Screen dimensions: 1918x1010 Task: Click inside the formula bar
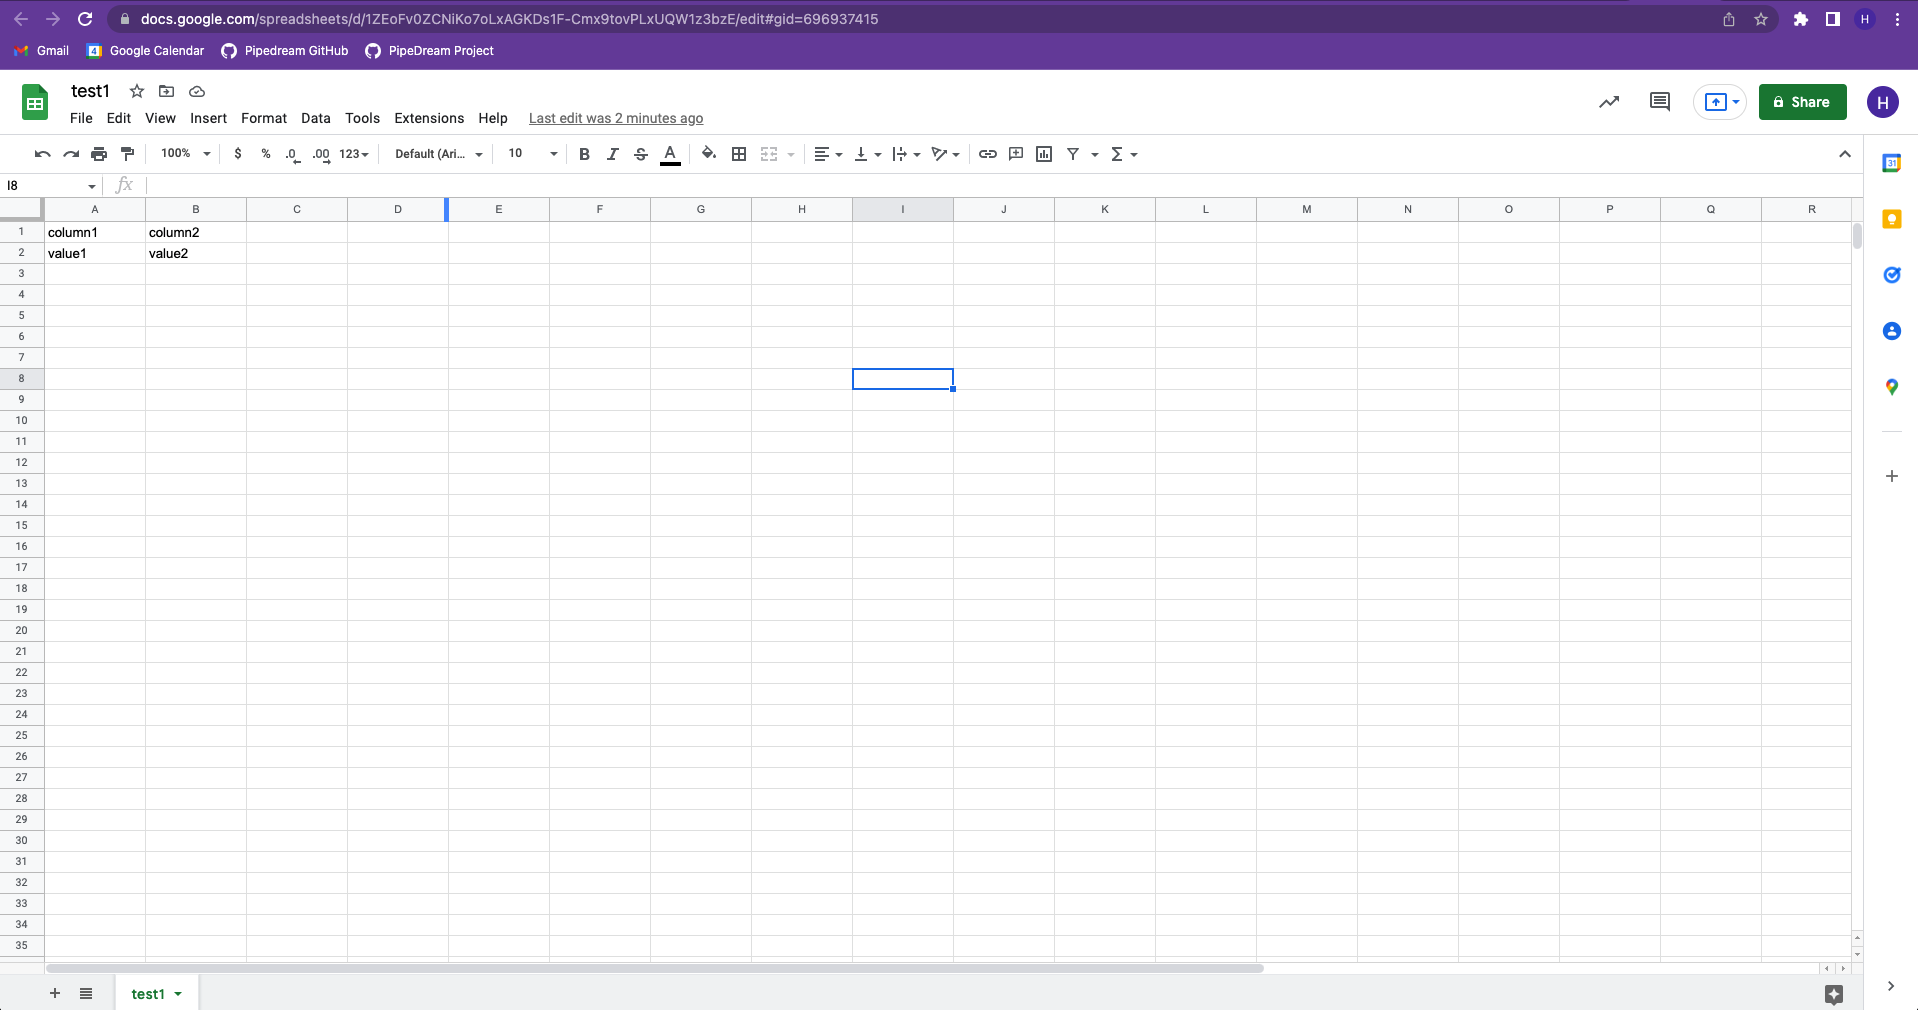pyautogui.click(x=600, y=185)
